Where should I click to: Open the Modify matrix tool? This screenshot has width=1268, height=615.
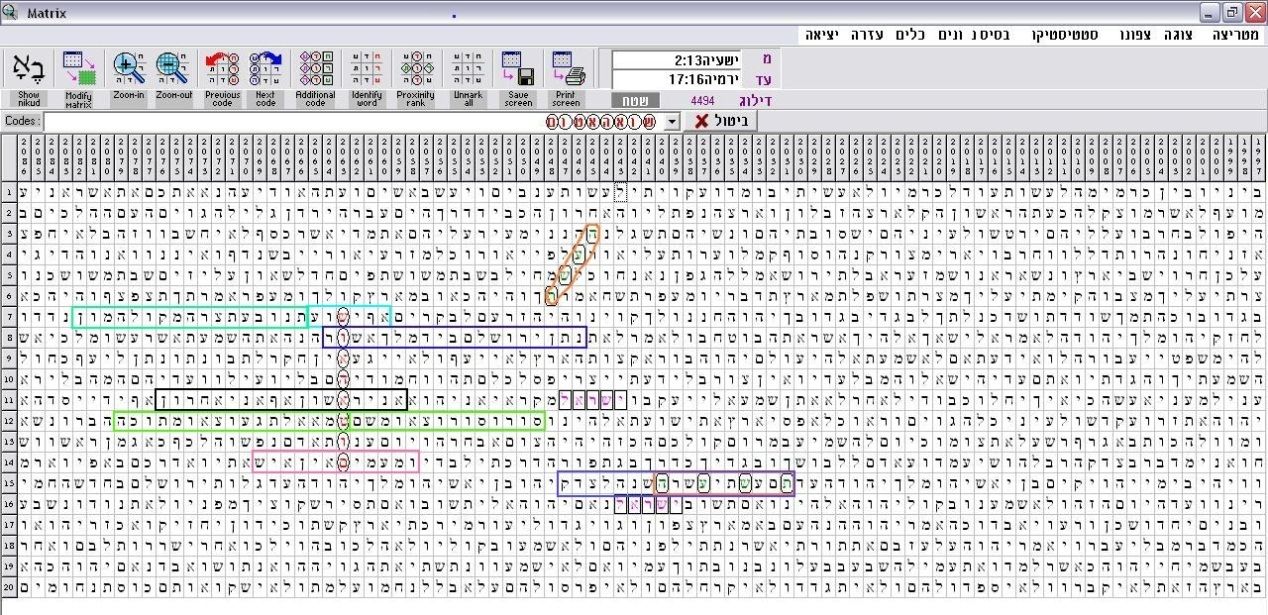[x=78, y=70]
